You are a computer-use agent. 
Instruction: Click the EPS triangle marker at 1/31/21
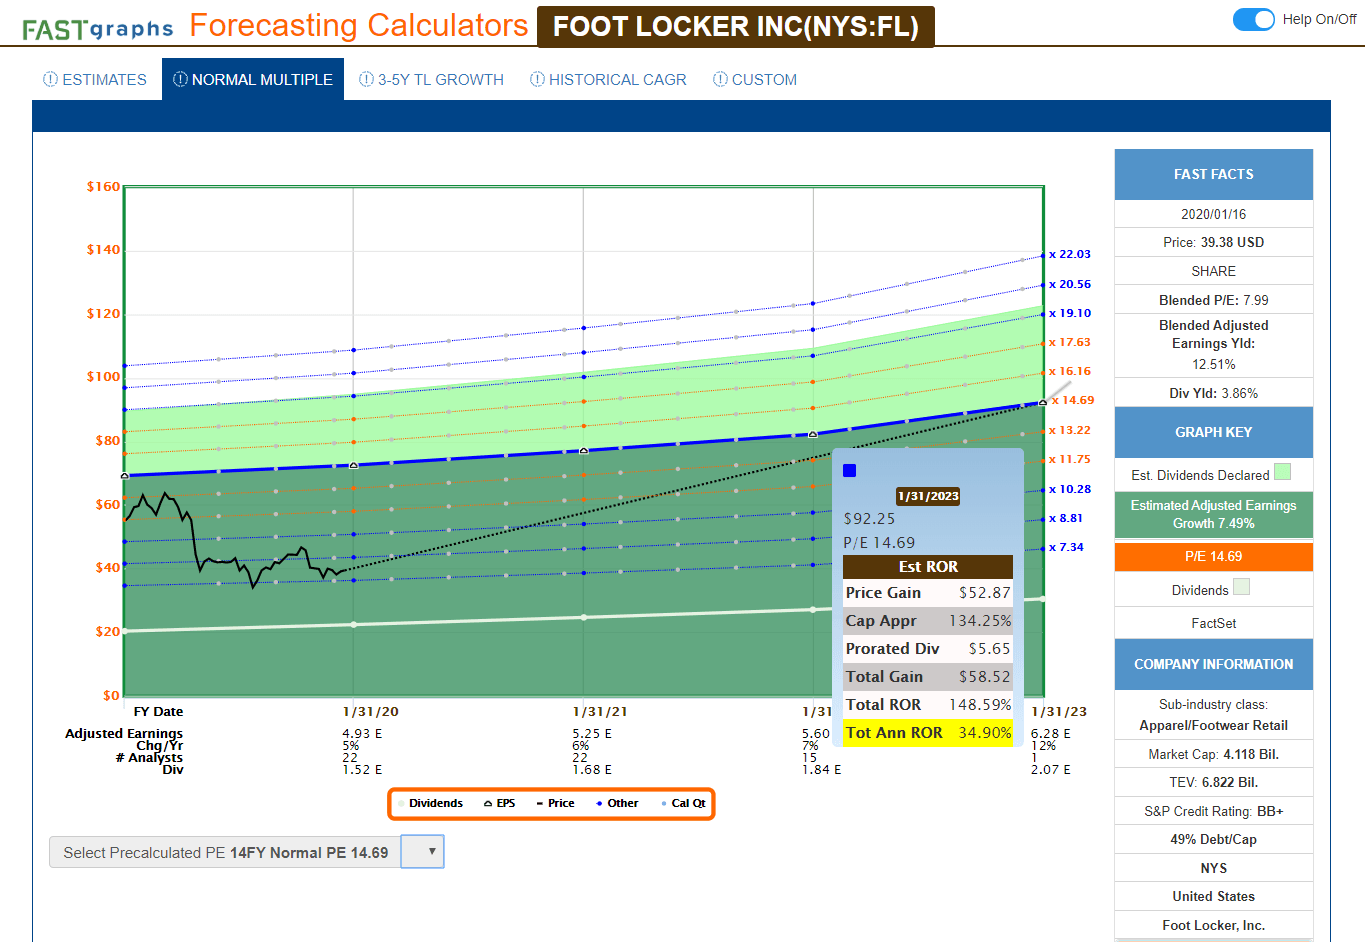pos(584,451)
